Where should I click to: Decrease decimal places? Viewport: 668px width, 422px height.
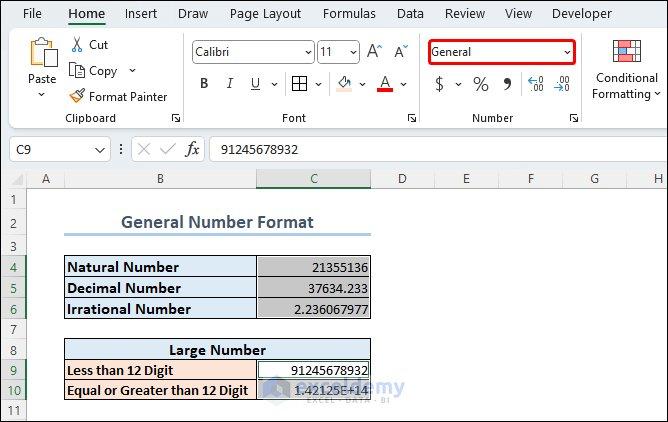[562, 84]
